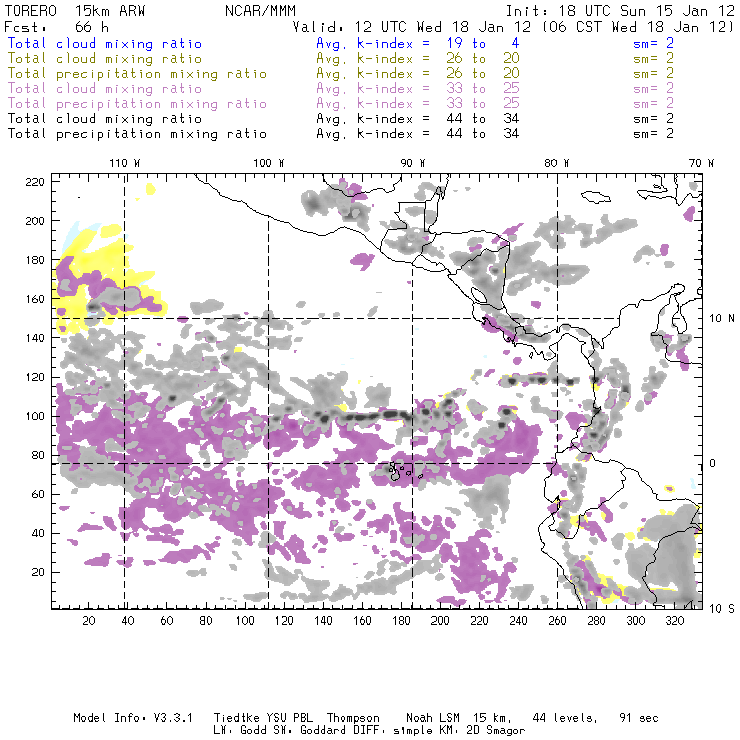740x740 pixels.
Task: Select the "Fcst: 66 h" forecast hour text
Action: pos(57,27)
